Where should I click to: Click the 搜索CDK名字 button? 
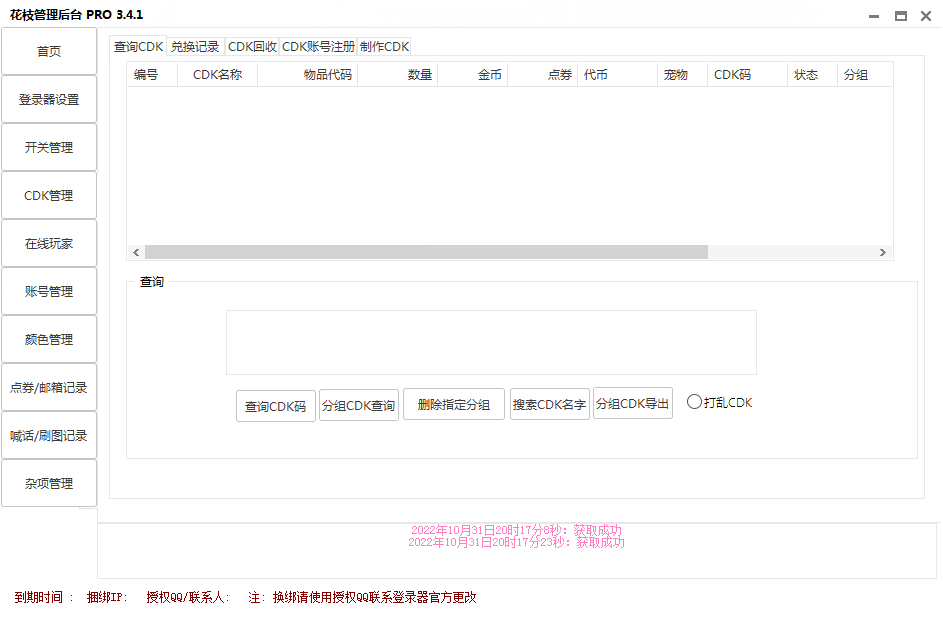click(x=549, y=404)
